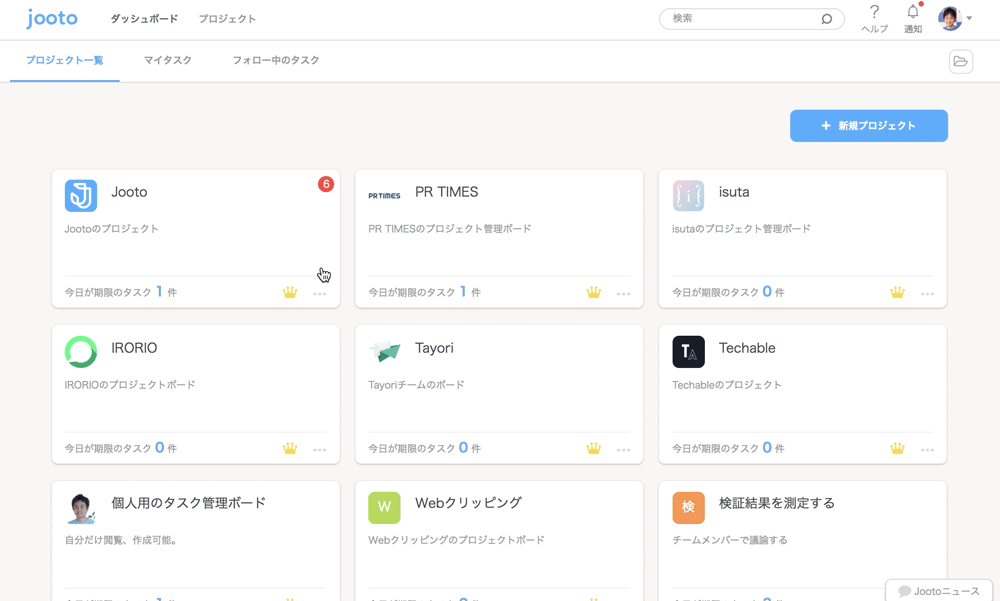Screen dimensions: 1000x601
Task: Click into the 検索 search field
Action: coord(740,19)
